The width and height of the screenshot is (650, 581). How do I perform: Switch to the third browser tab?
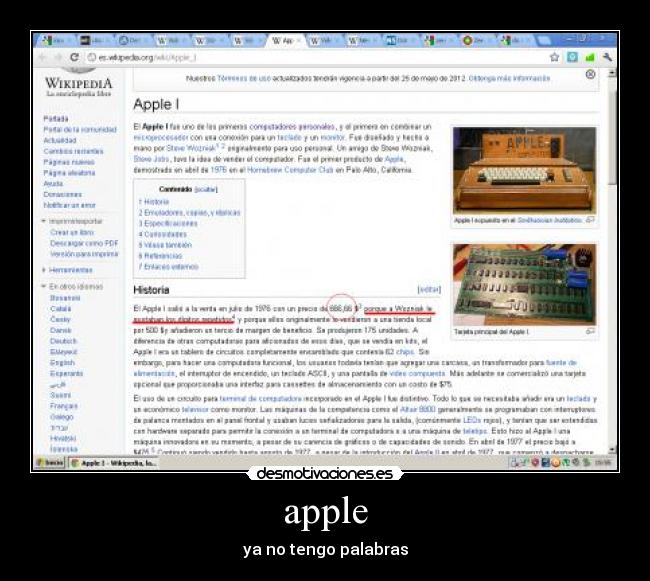[x=133, y=41]
